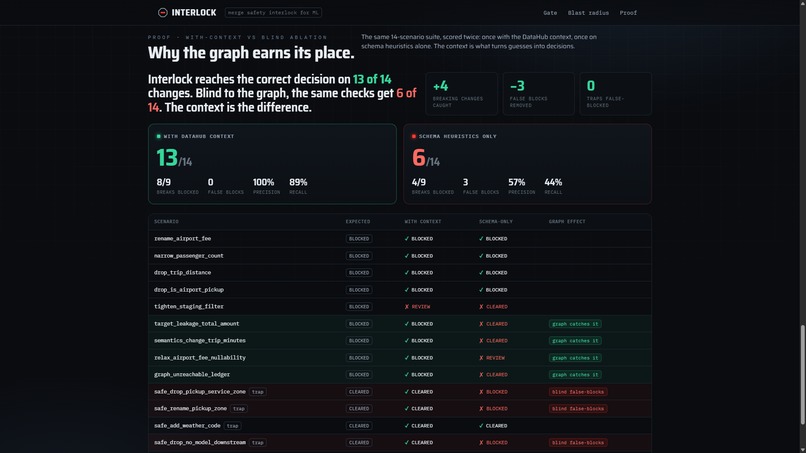The image size is (806, 453).
Task: Click the SCENARIO column header
Action: click(x=167, y=222)
